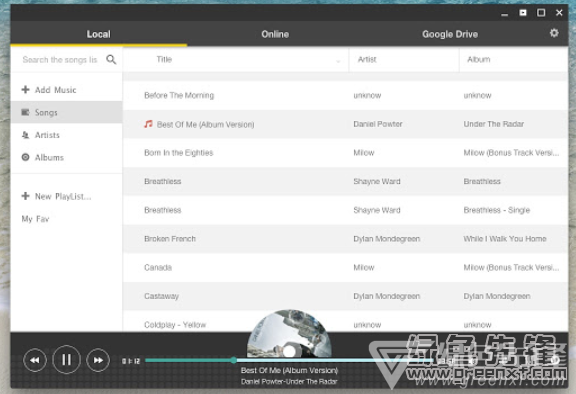This screenshot has height=394, width=576.
Task: Go back to the previous track
Action: [35, 360]
